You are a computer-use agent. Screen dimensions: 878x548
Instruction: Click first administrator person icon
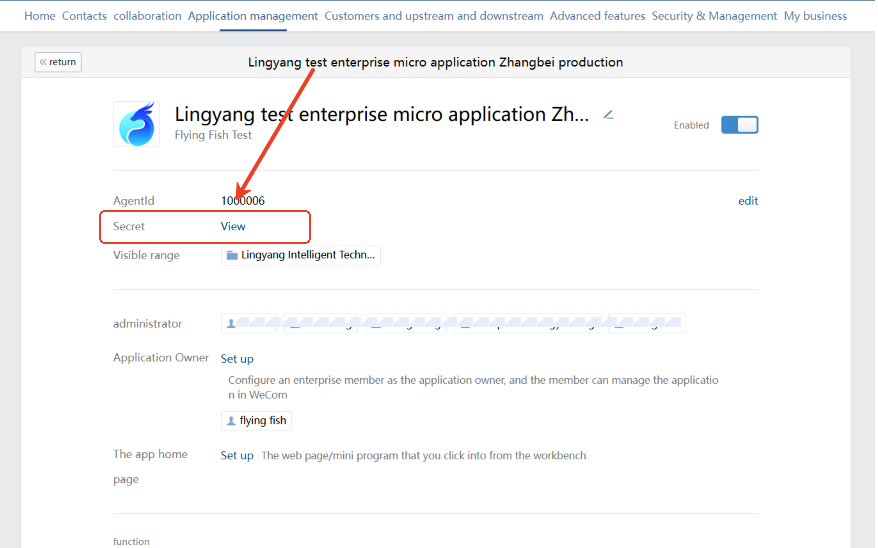[x=231, y=324]
